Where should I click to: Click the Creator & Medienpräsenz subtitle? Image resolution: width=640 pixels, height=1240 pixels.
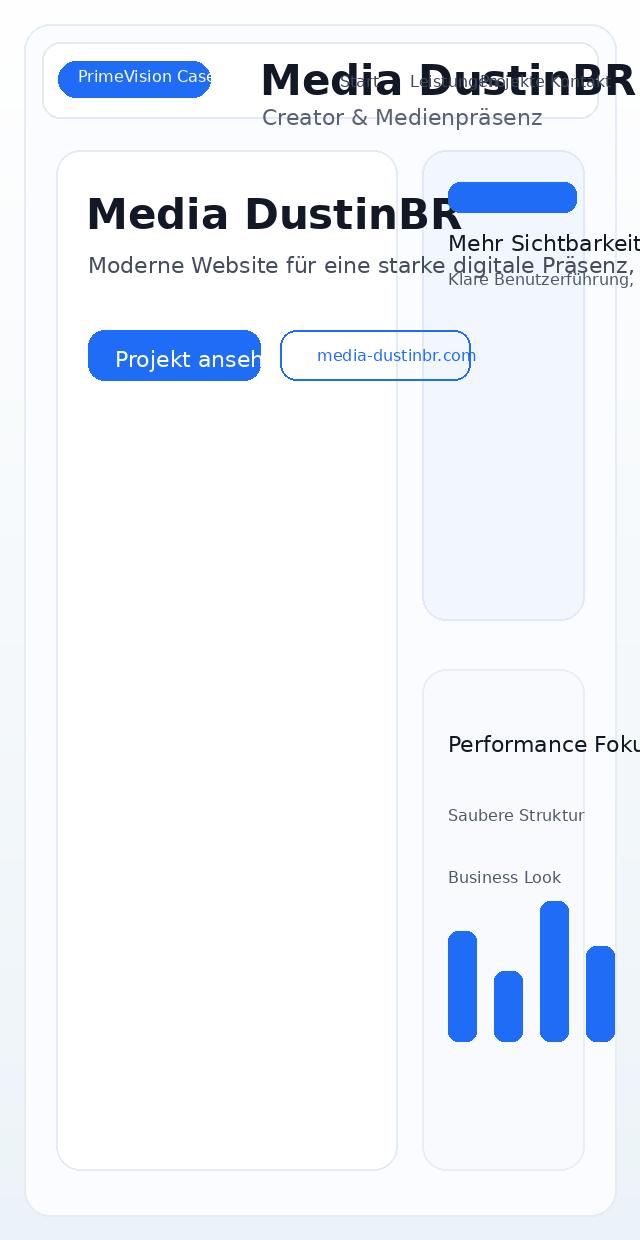pyautogui.click(x=402, y=119)
